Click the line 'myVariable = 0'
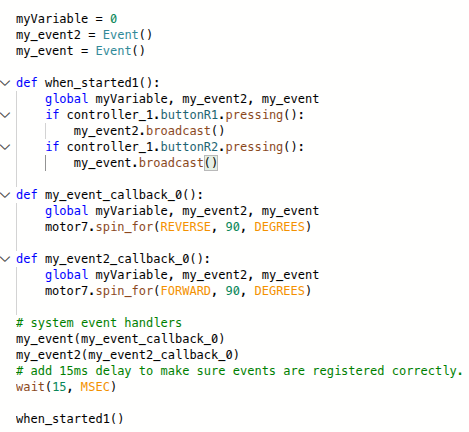This screenshot has height=432, width=469. click(x=67, y=19)
